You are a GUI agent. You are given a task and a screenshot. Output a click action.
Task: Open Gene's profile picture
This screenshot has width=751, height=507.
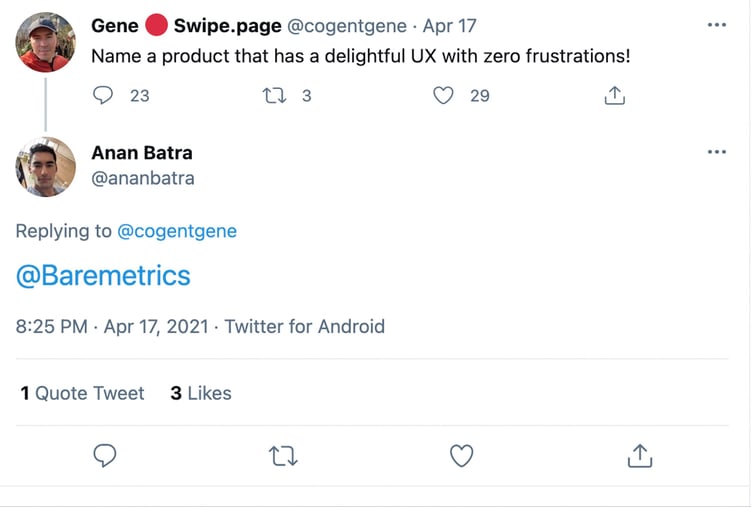click(46, 42)
